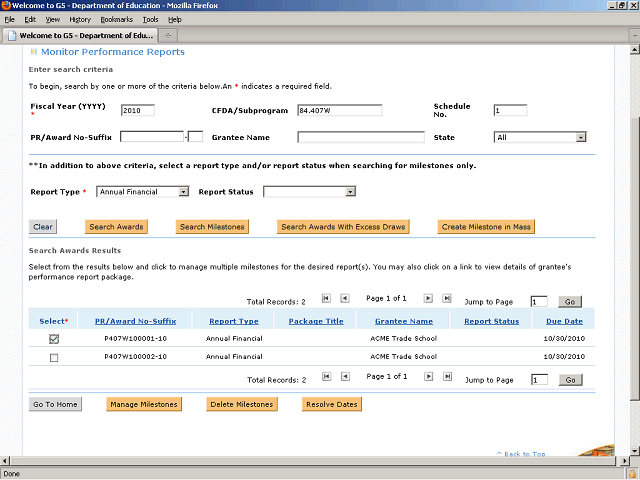Click last page icon in bottom pagination
The width and height of the screenshot is (640, 480).
[x=447, y=377]
